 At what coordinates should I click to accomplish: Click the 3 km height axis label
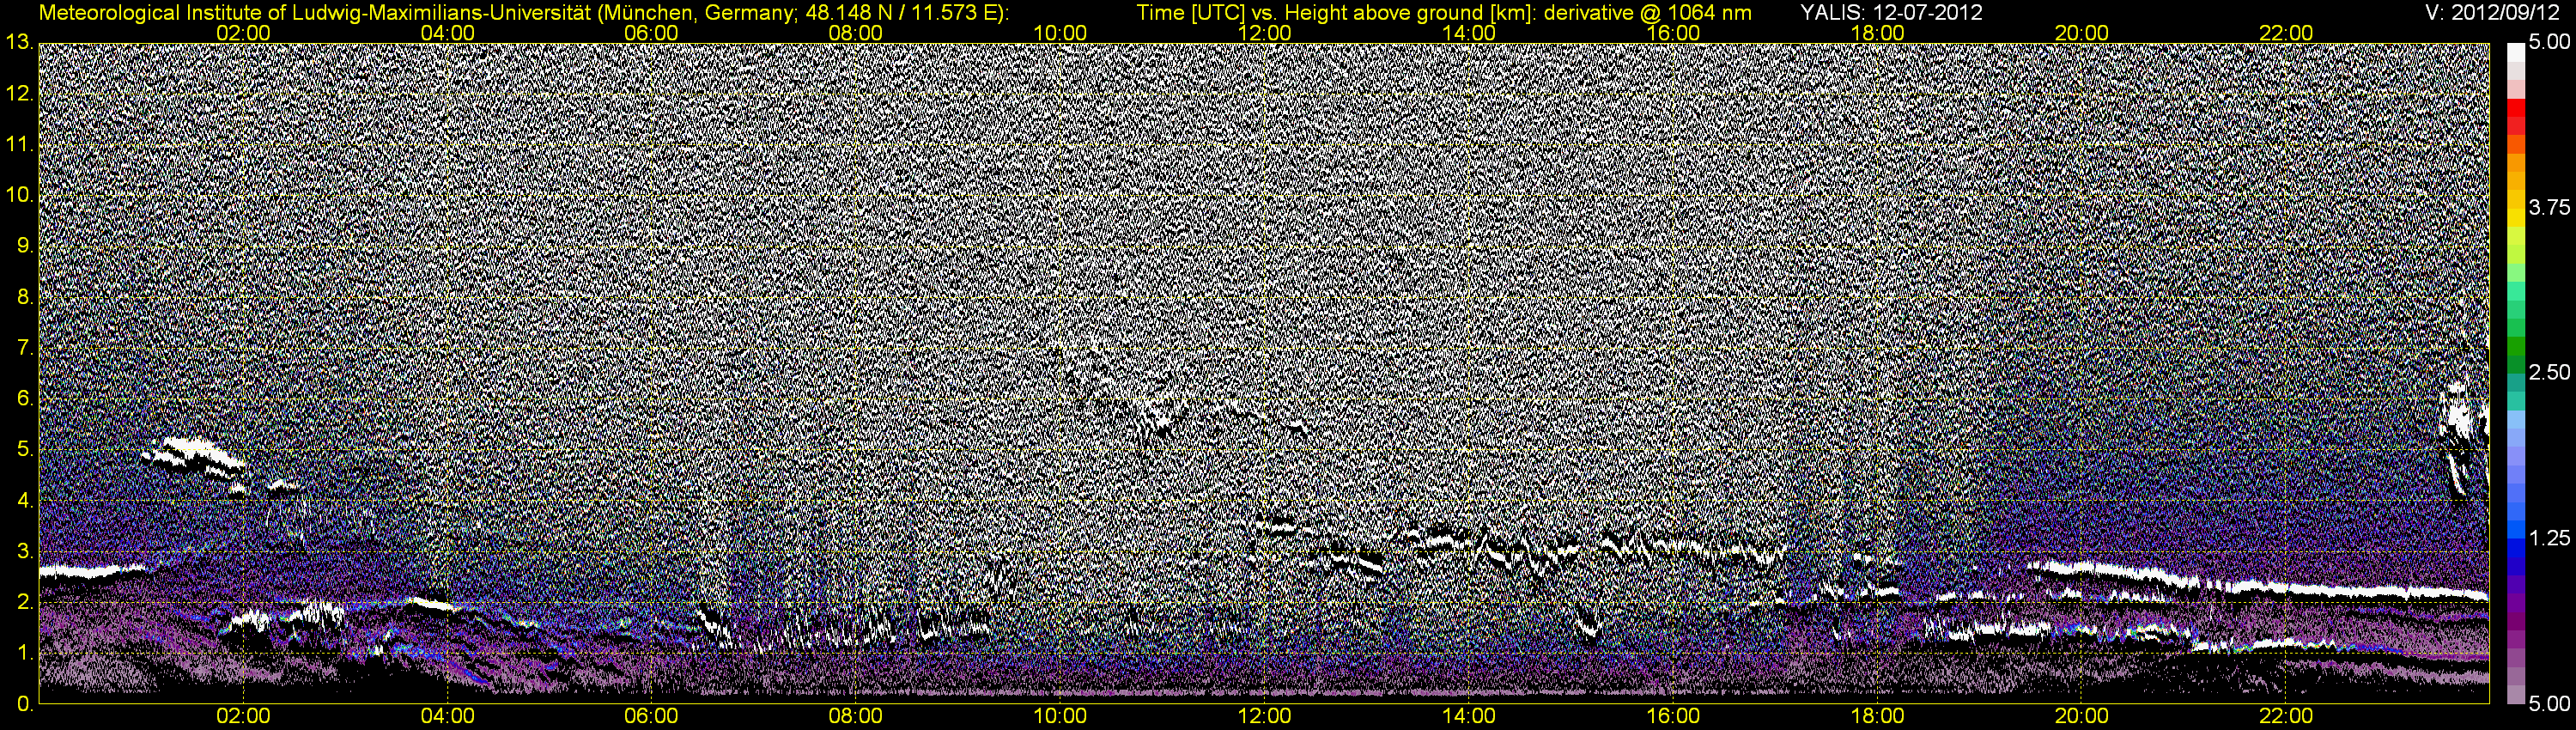click(x=25, y=552)
